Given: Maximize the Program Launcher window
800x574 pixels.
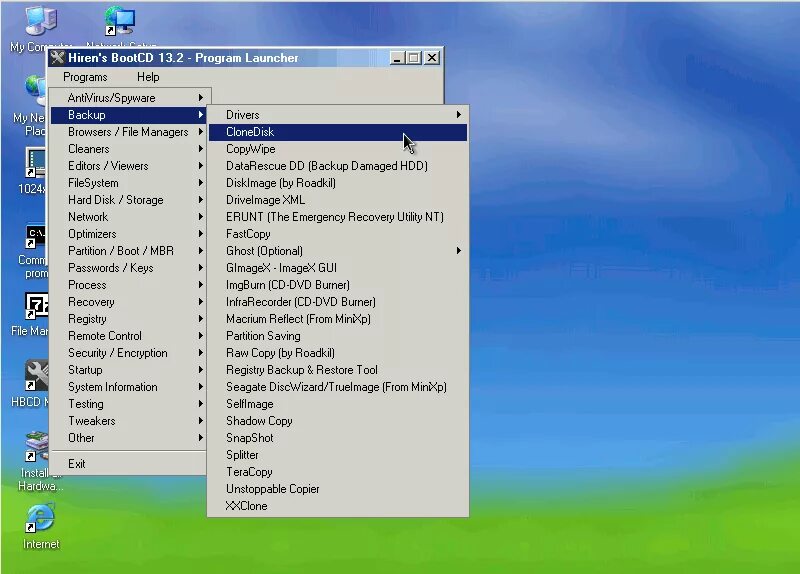Looking at the screenshot, I should (413, 58).
